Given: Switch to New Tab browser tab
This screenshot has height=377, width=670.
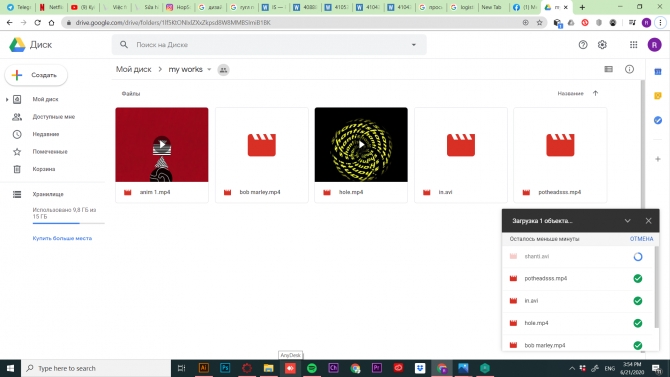Looking at the screenshot, I should tap(491, 7).
